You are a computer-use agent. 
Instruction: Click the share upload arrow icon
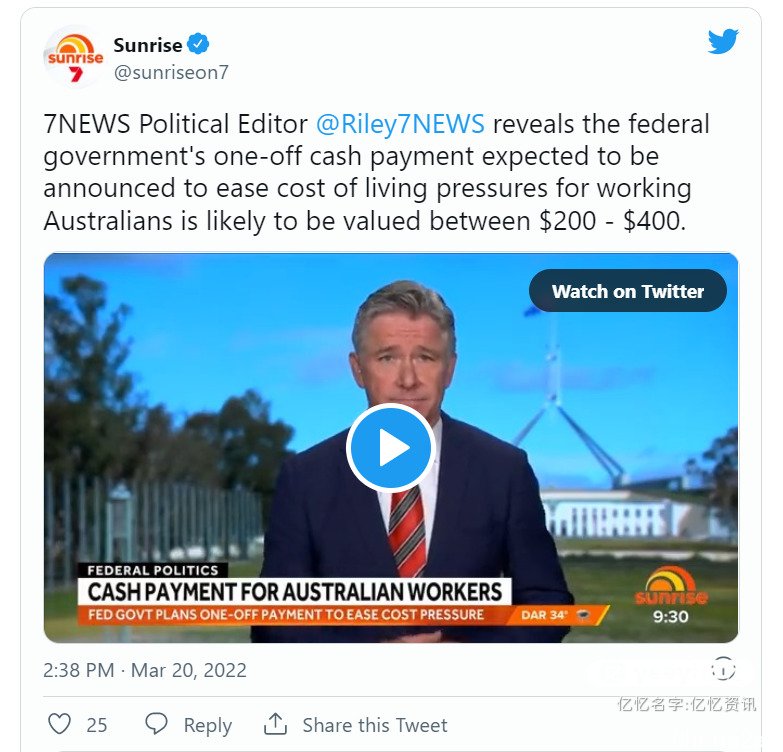pyautogui.click(x=275, y=724)
